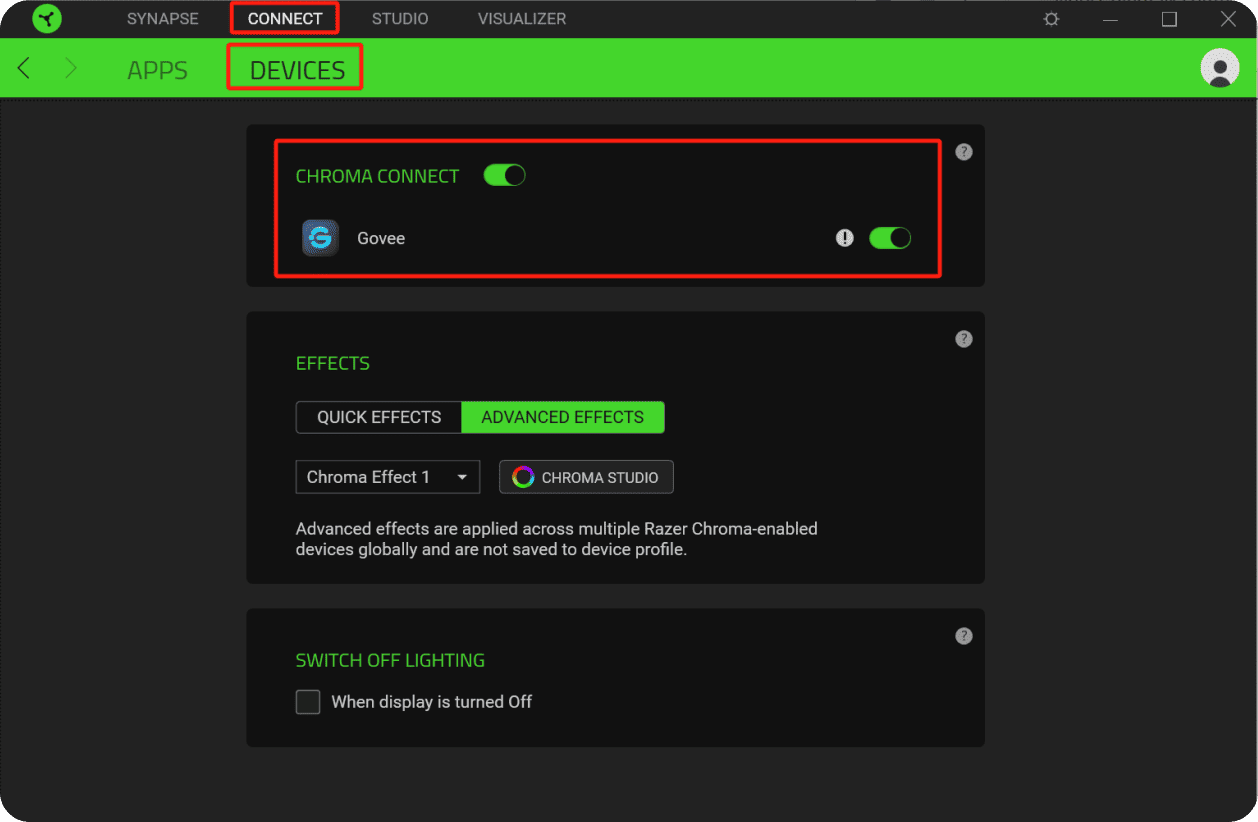Open the user profile avatar
The height and width of the screenshot is (822, 1258).
pos(1219,68)
